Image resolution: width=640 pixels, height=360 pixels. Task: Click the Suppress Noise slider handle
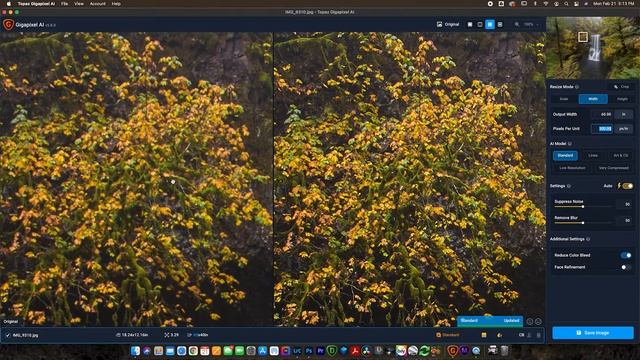pos(583,207)
